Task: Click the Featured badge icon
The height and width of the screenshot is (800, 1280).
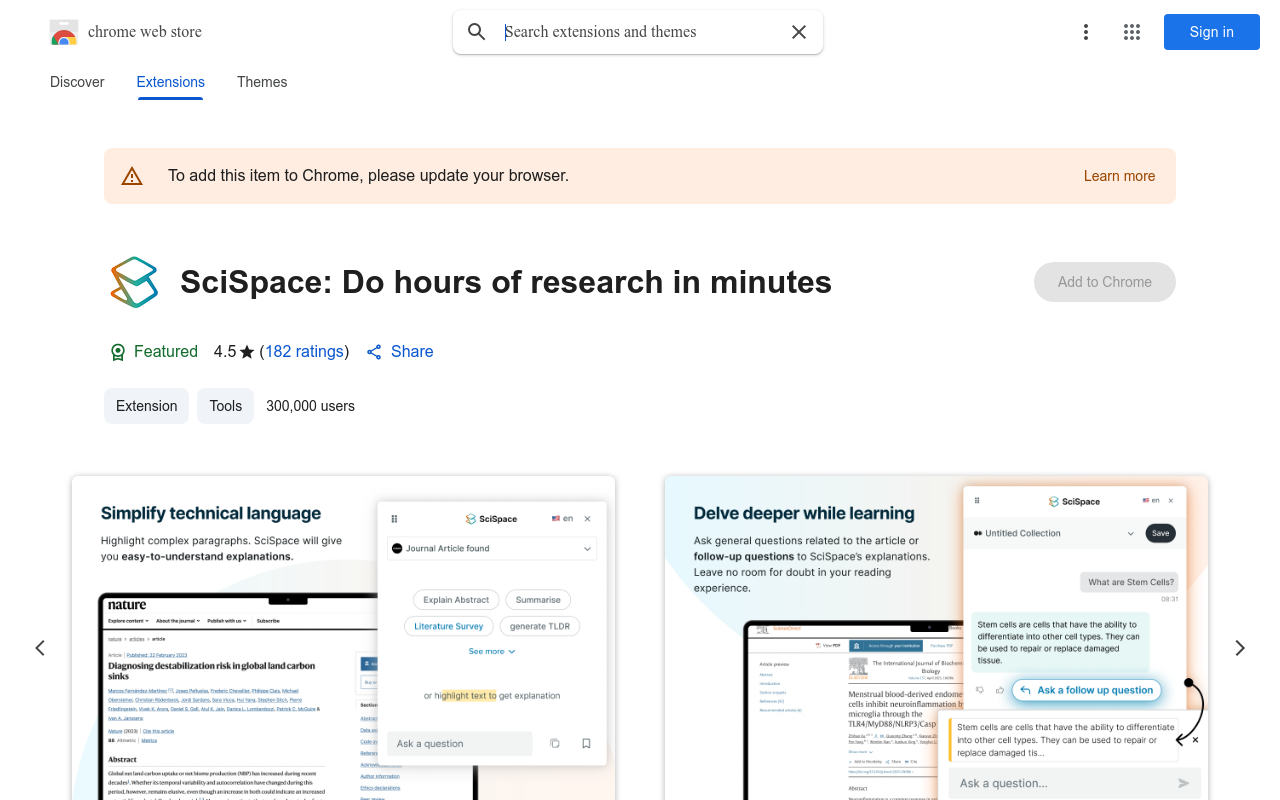Action: click(x=118, y=352)
